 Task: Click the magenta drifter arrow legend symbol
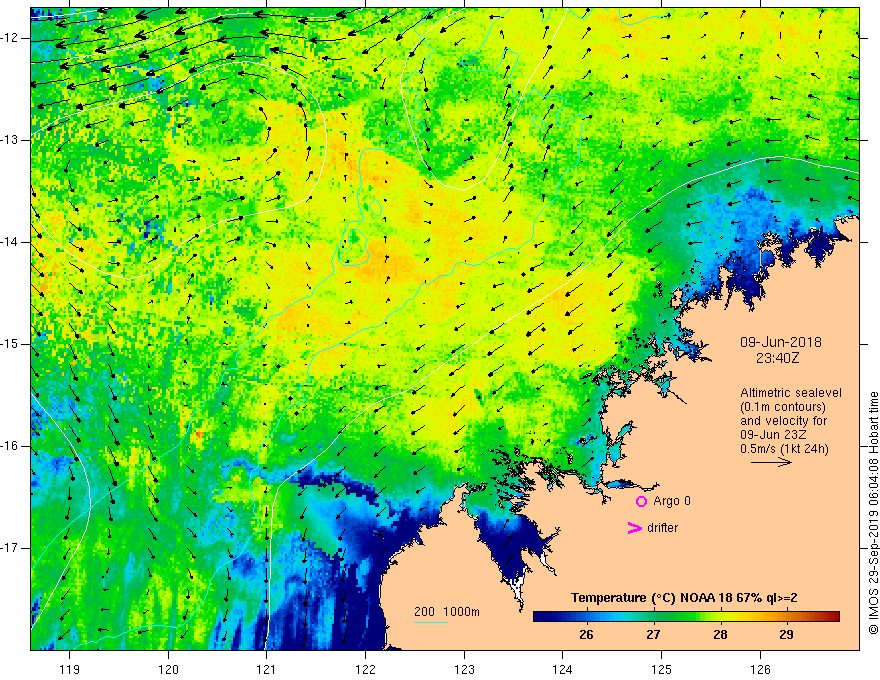tap(634, 528)
